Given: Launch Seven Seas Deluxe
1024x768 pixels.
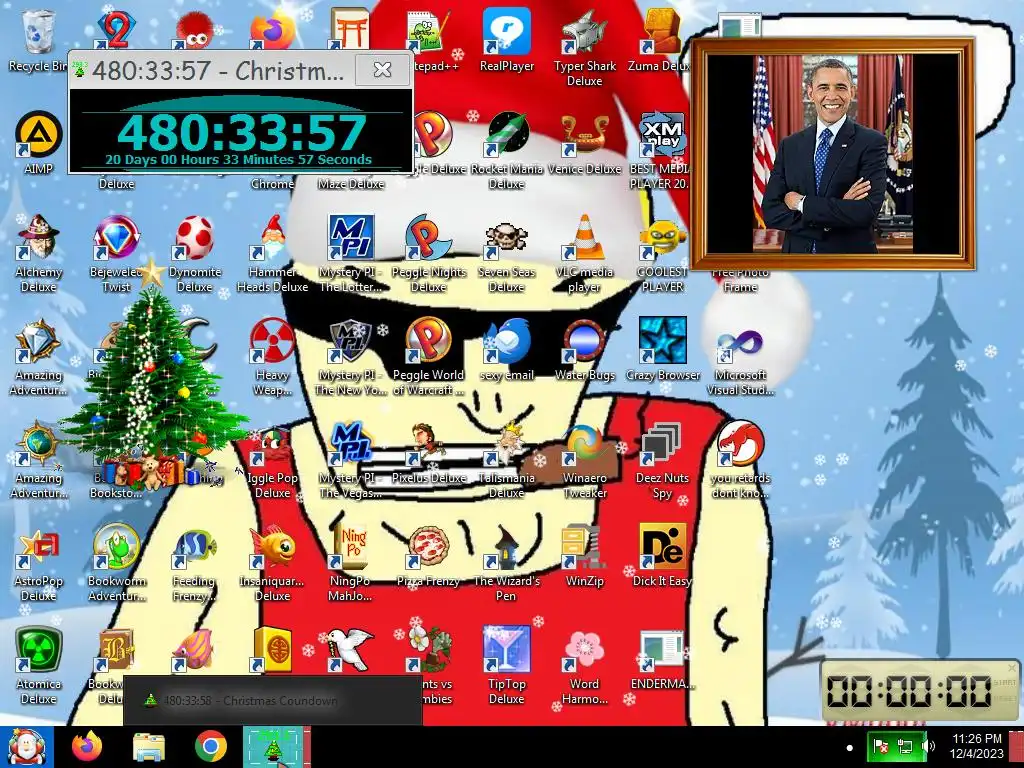Looking at the screenshot, I should pyautogui.click(x=507, y=255).
